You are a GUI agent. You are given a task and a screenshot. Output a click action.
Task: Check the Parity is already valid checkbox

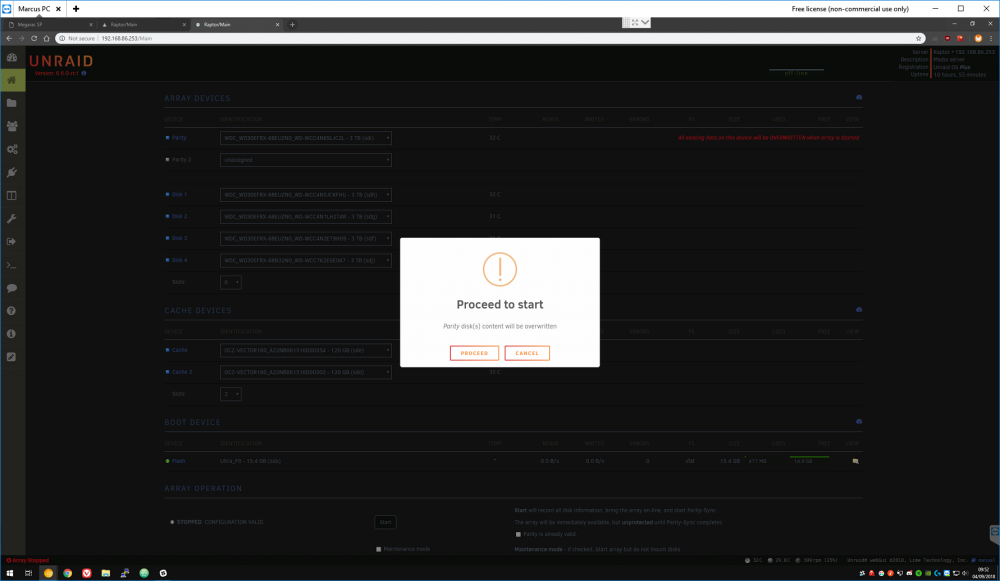click(x=518, y=534)
